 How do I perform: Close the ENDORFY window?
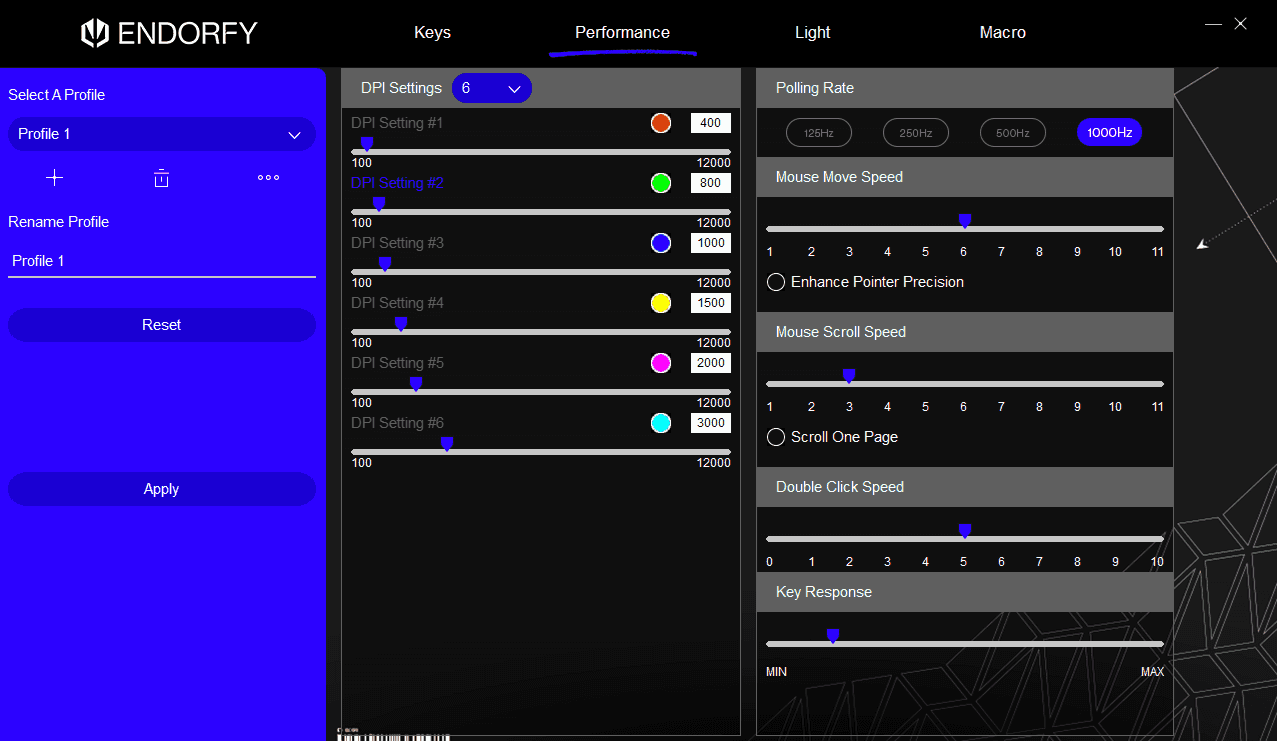point(1240,24)
